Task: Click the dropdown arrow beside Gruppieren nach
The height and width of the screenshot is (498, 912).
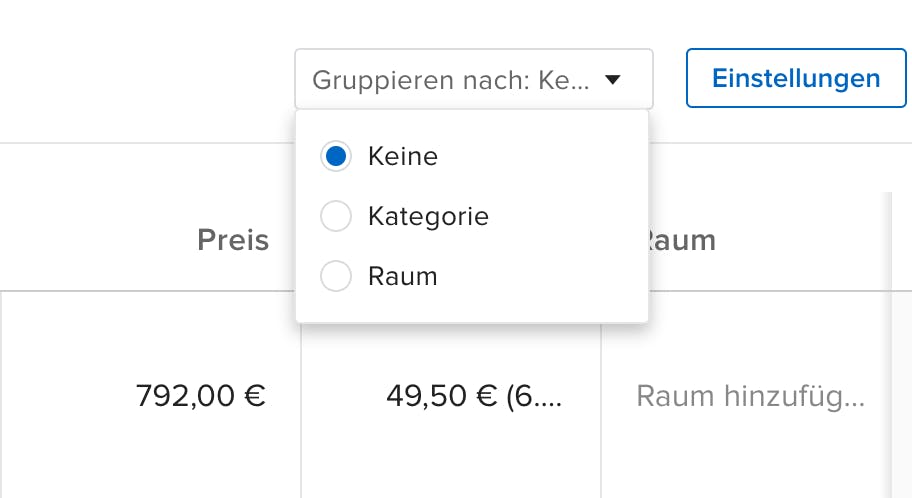Action: [x=613, y=79]
